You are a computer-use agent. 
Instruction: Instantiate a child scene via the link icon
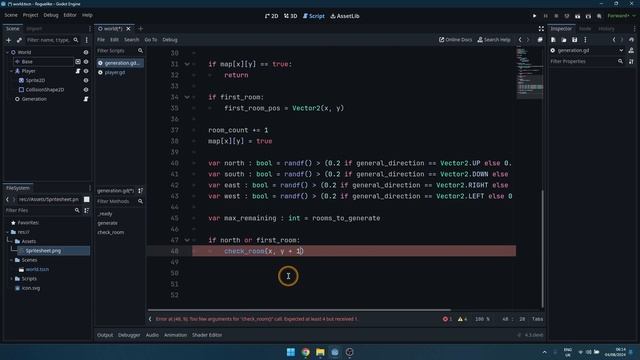(19, 40)
